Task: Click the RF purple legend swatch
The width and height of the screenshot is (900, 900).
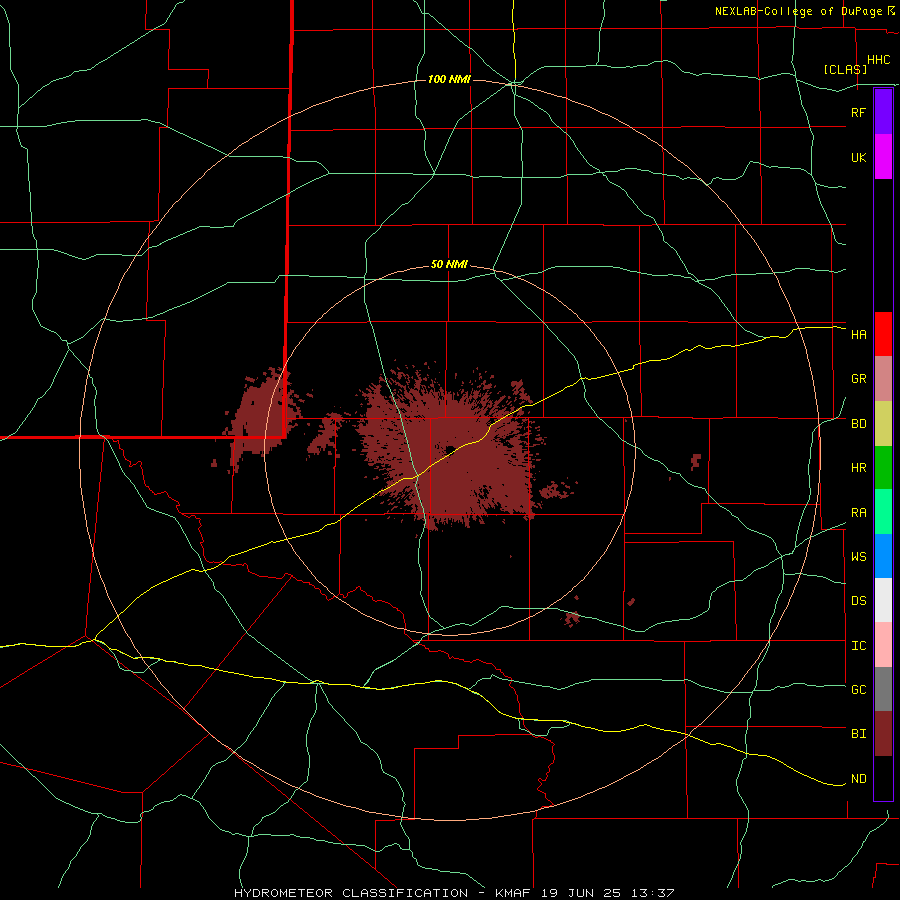Action: [x=883, y=112]
